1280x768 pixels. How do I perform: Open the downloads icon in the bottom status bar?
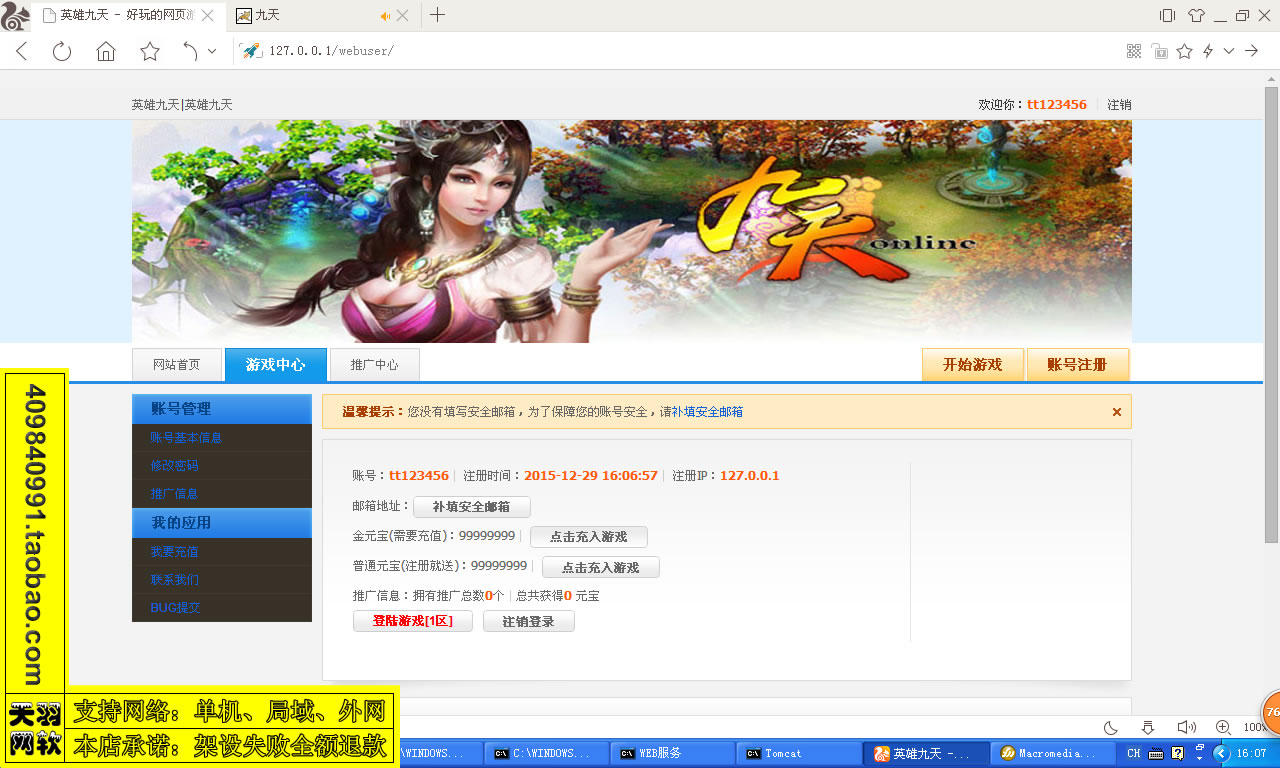[1148, 728]
